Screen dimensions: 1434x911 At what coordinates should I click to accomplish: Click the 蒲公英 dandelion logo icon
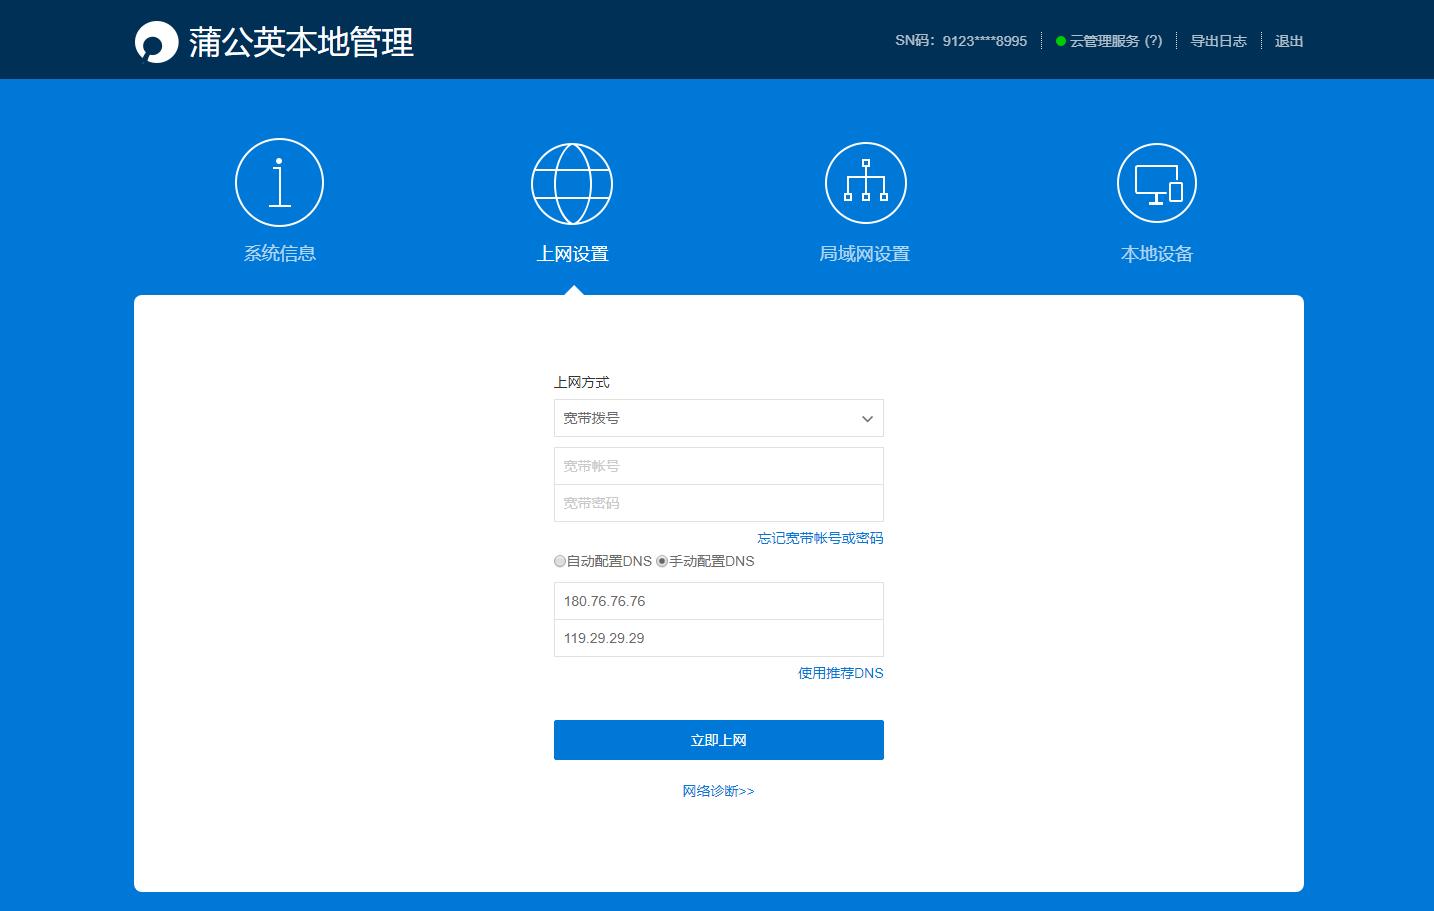(x=155, y=40)
